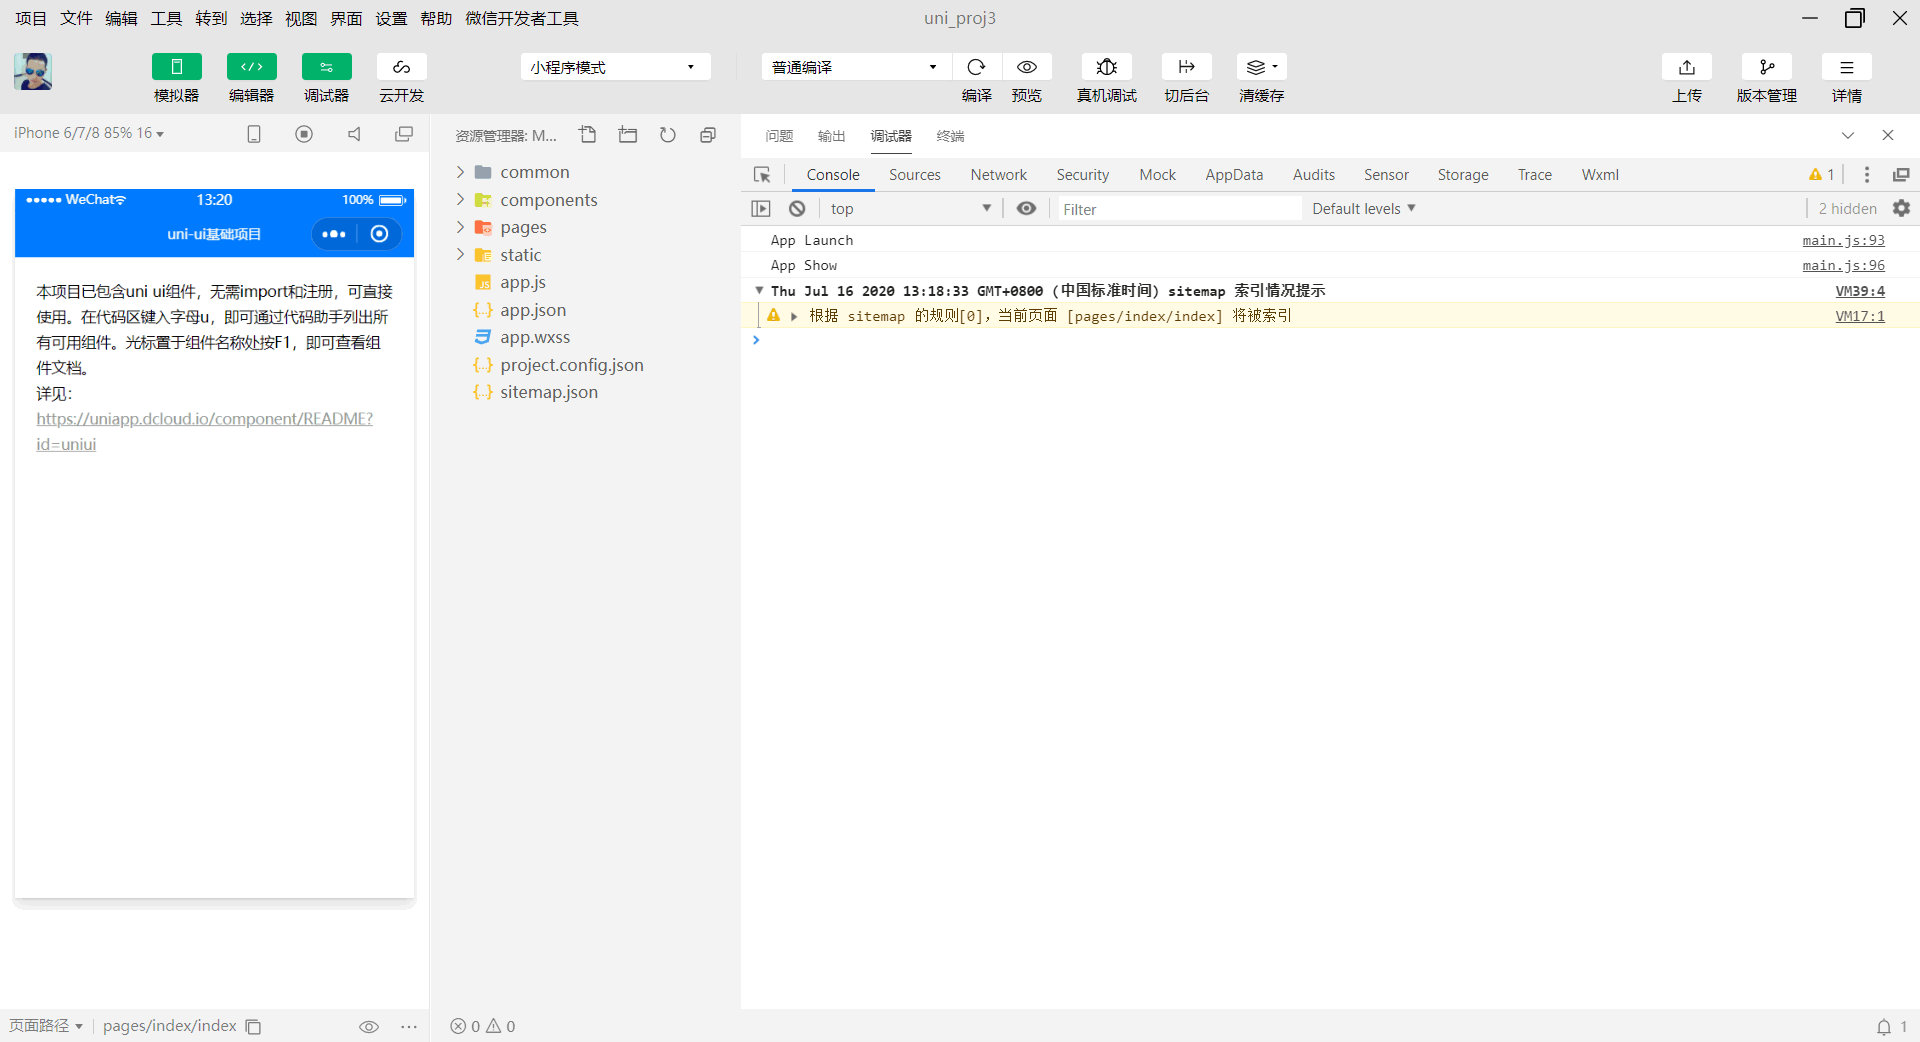This screenshot has height=1042, width=1920.
Task: Toggle the simulator (模拟器) panel
Action: coord(176,67)
